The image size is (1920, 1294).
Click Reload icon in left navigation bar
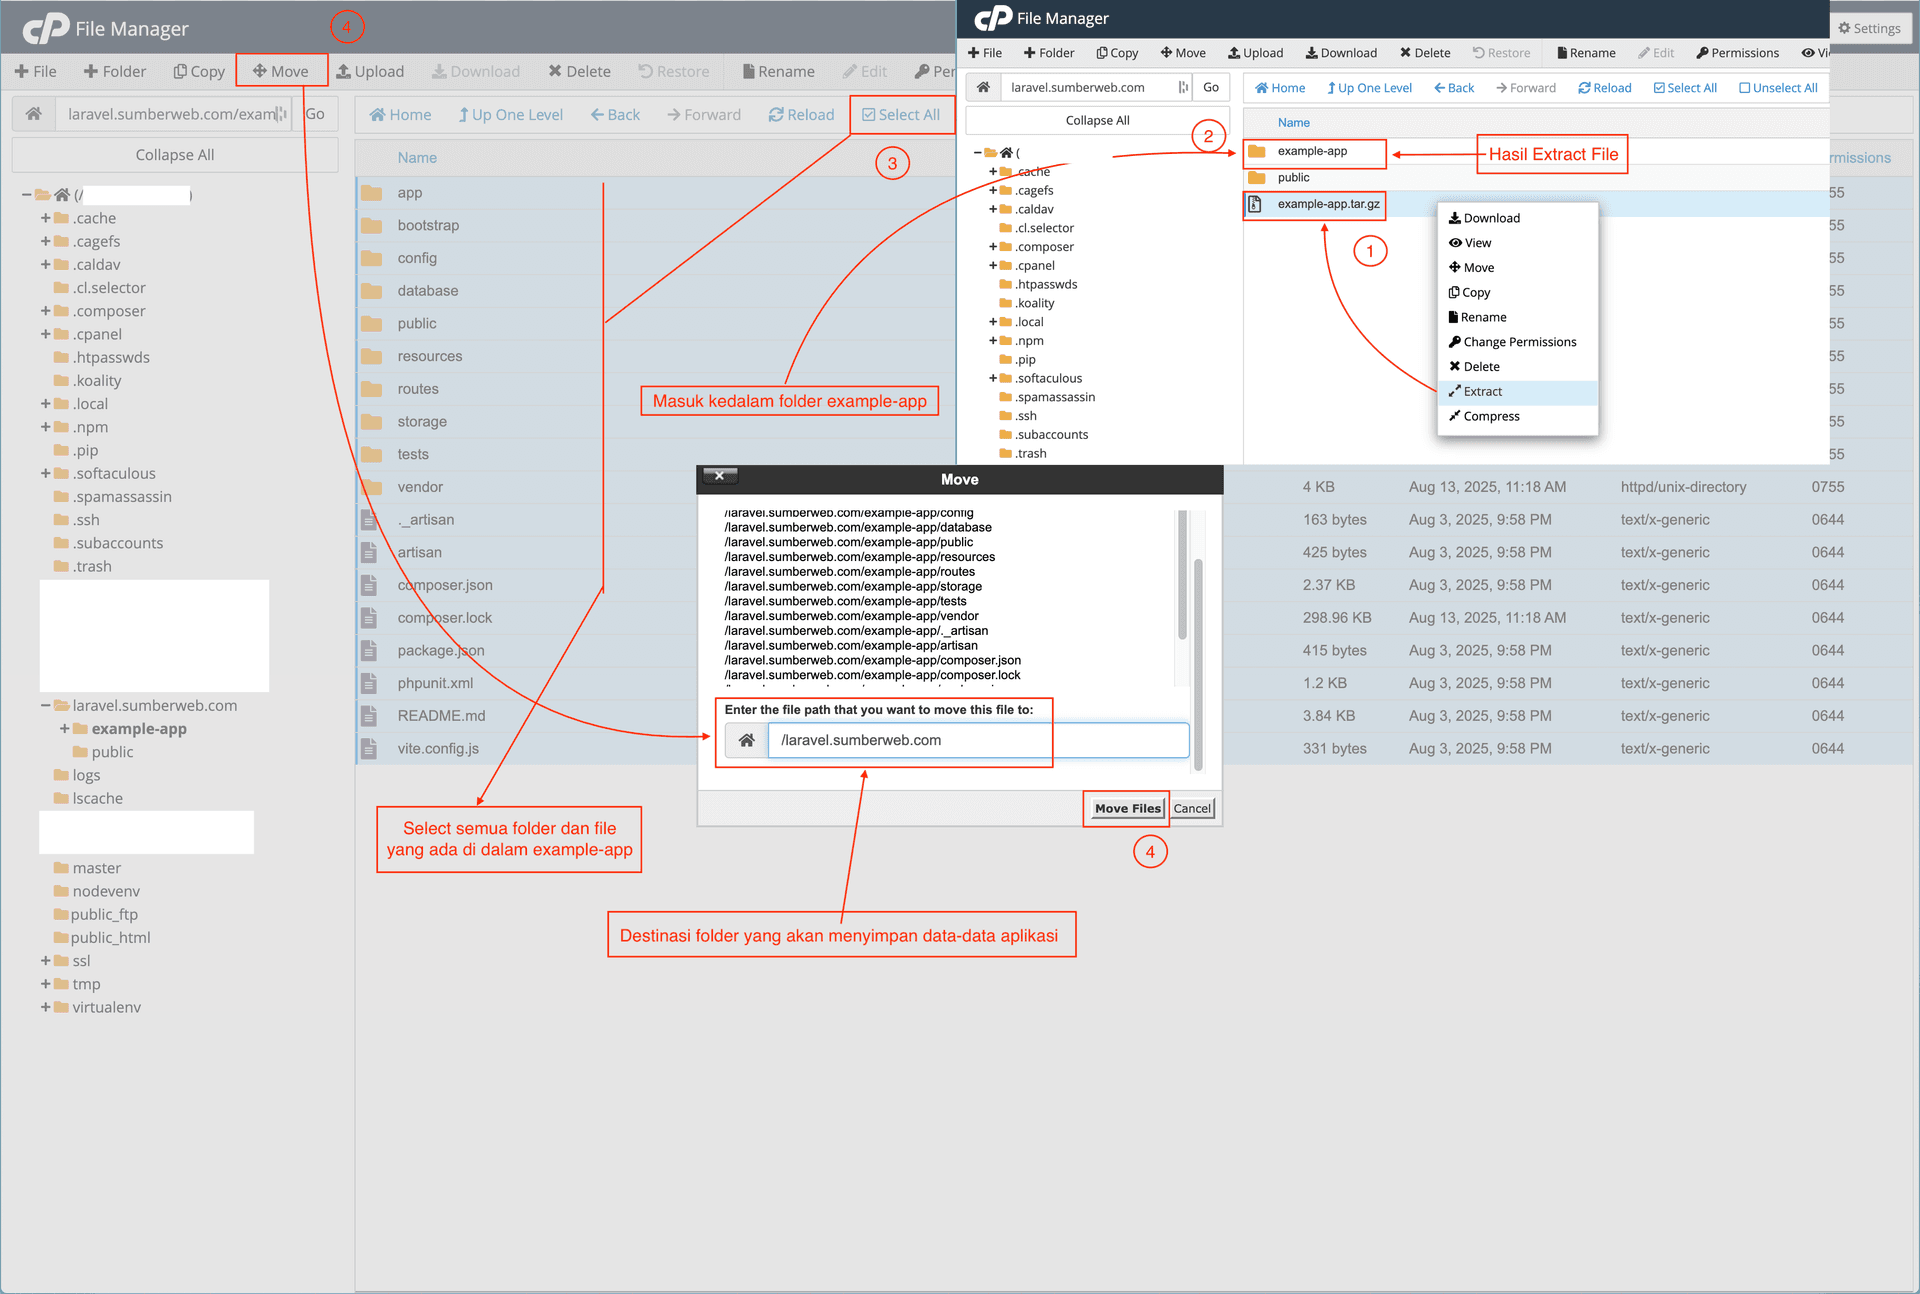(x=776, y=115)
